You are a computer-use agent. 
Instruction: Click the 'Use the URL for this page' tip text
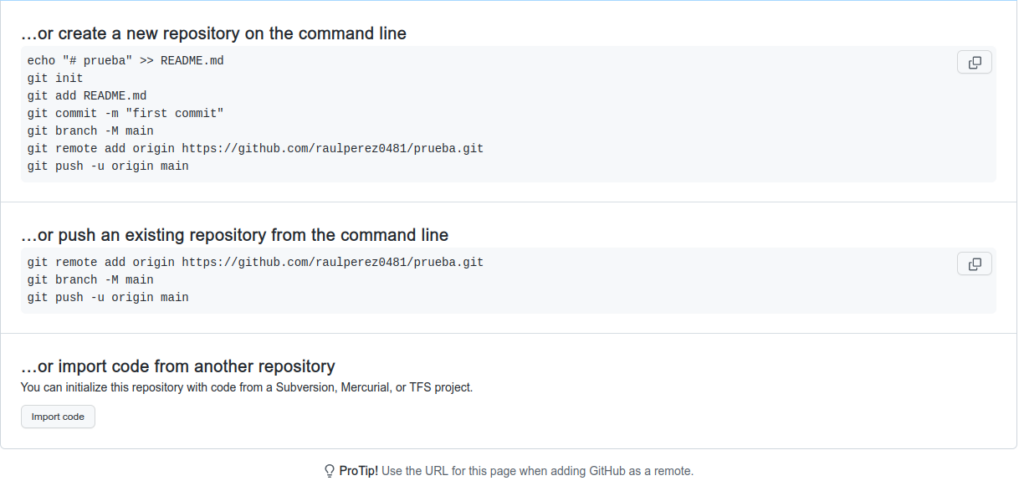coord(537,471)
